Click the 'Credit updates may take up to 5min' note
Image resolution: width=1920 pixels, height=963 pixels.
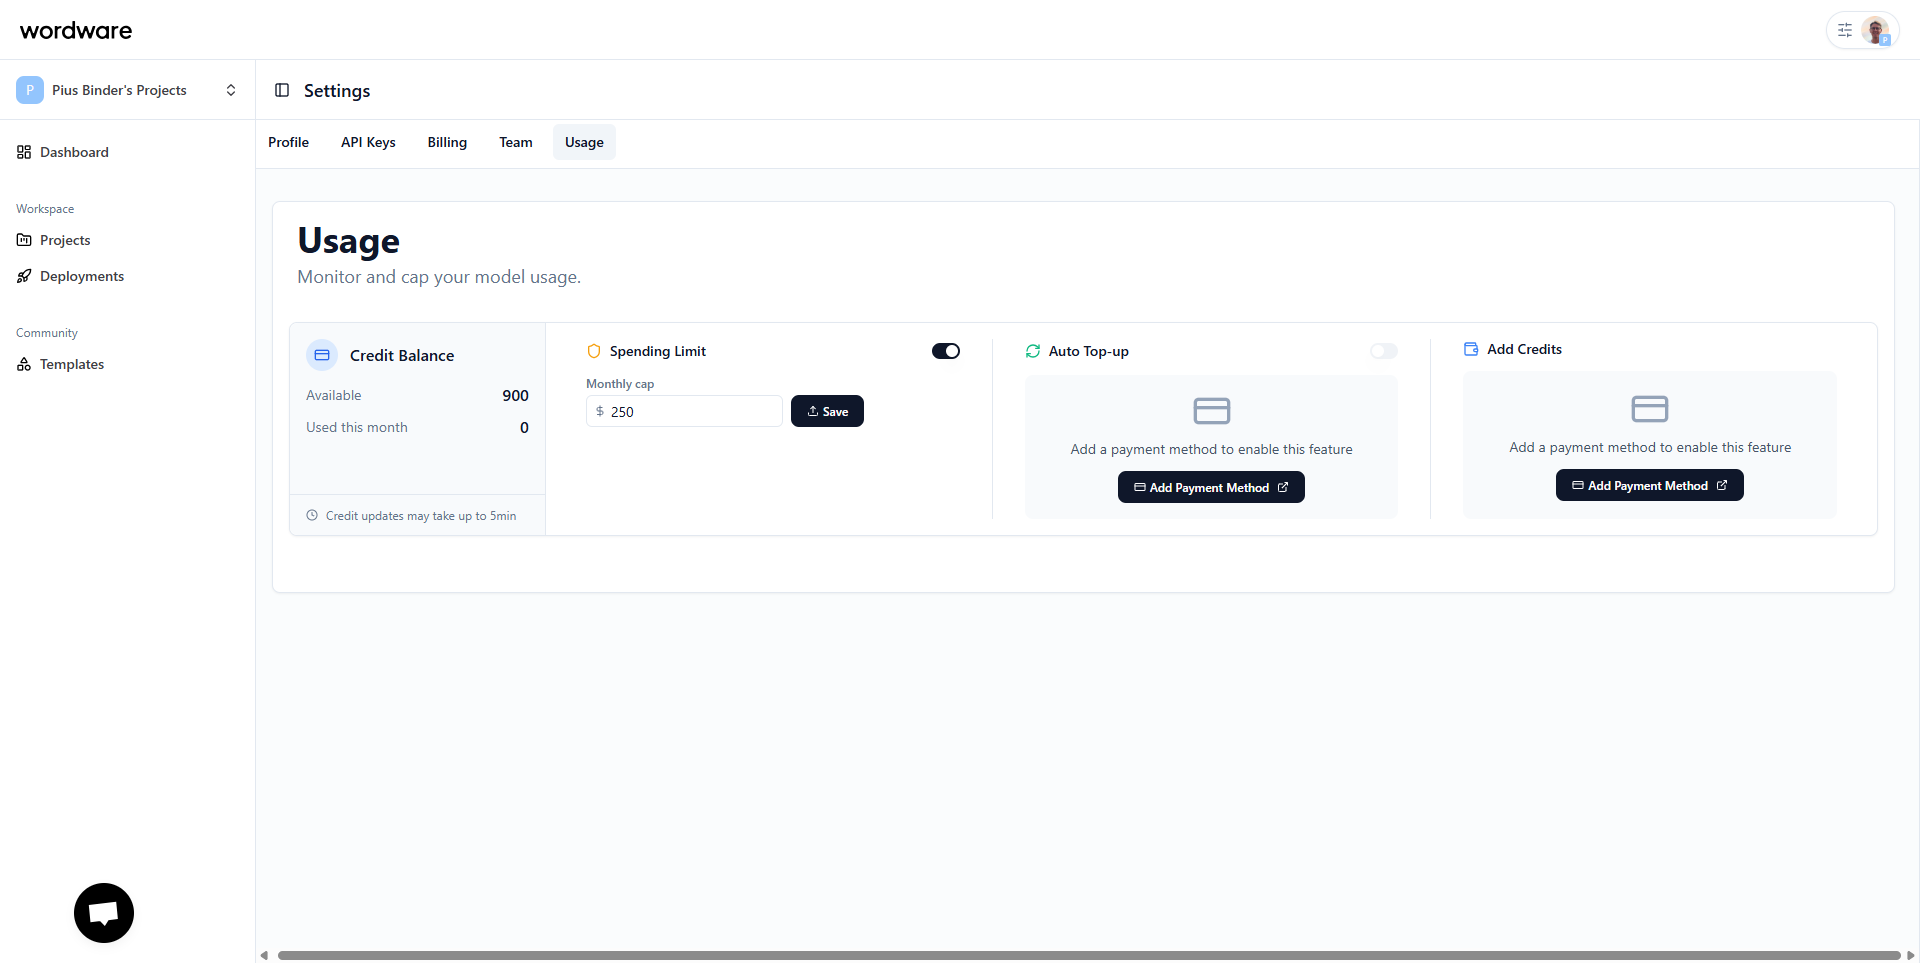(x=421, y=516)
